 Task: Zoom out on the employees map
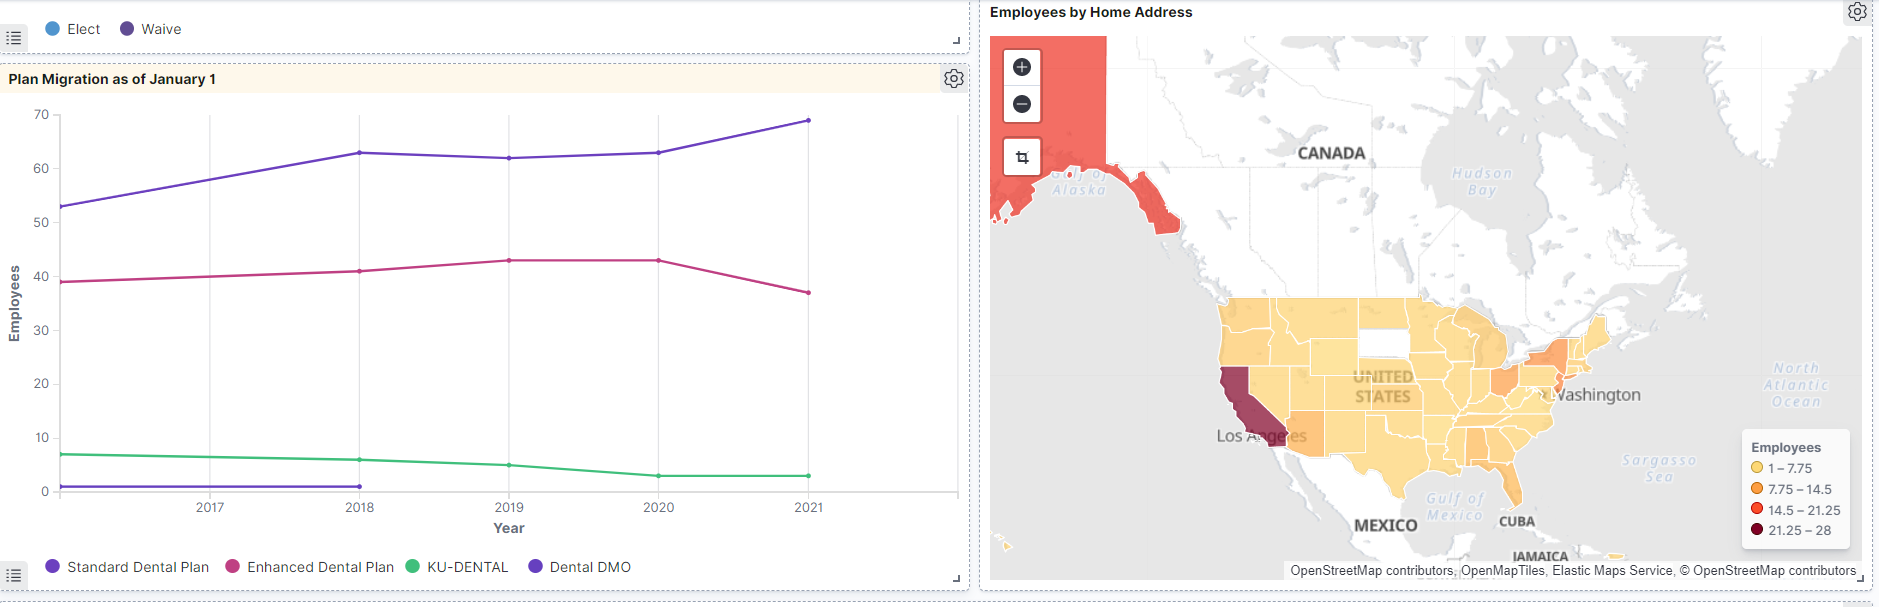1022,104
